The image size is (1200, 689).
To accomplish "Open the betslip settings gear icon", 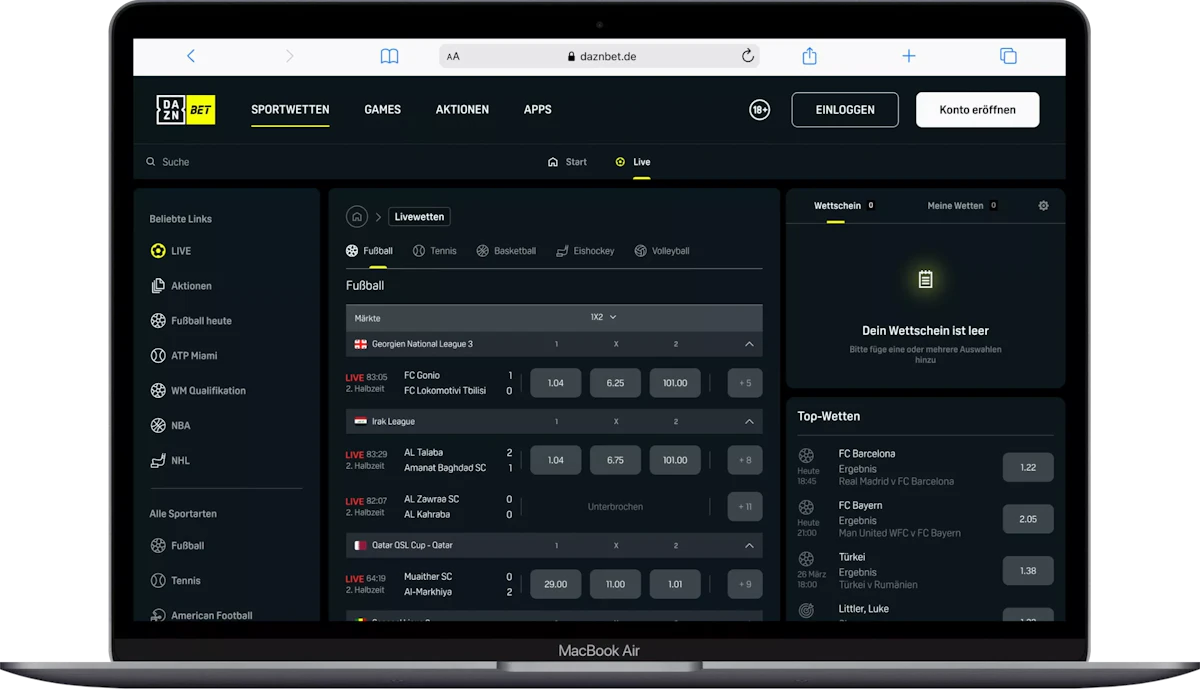I will click(x=1043, y=206).
